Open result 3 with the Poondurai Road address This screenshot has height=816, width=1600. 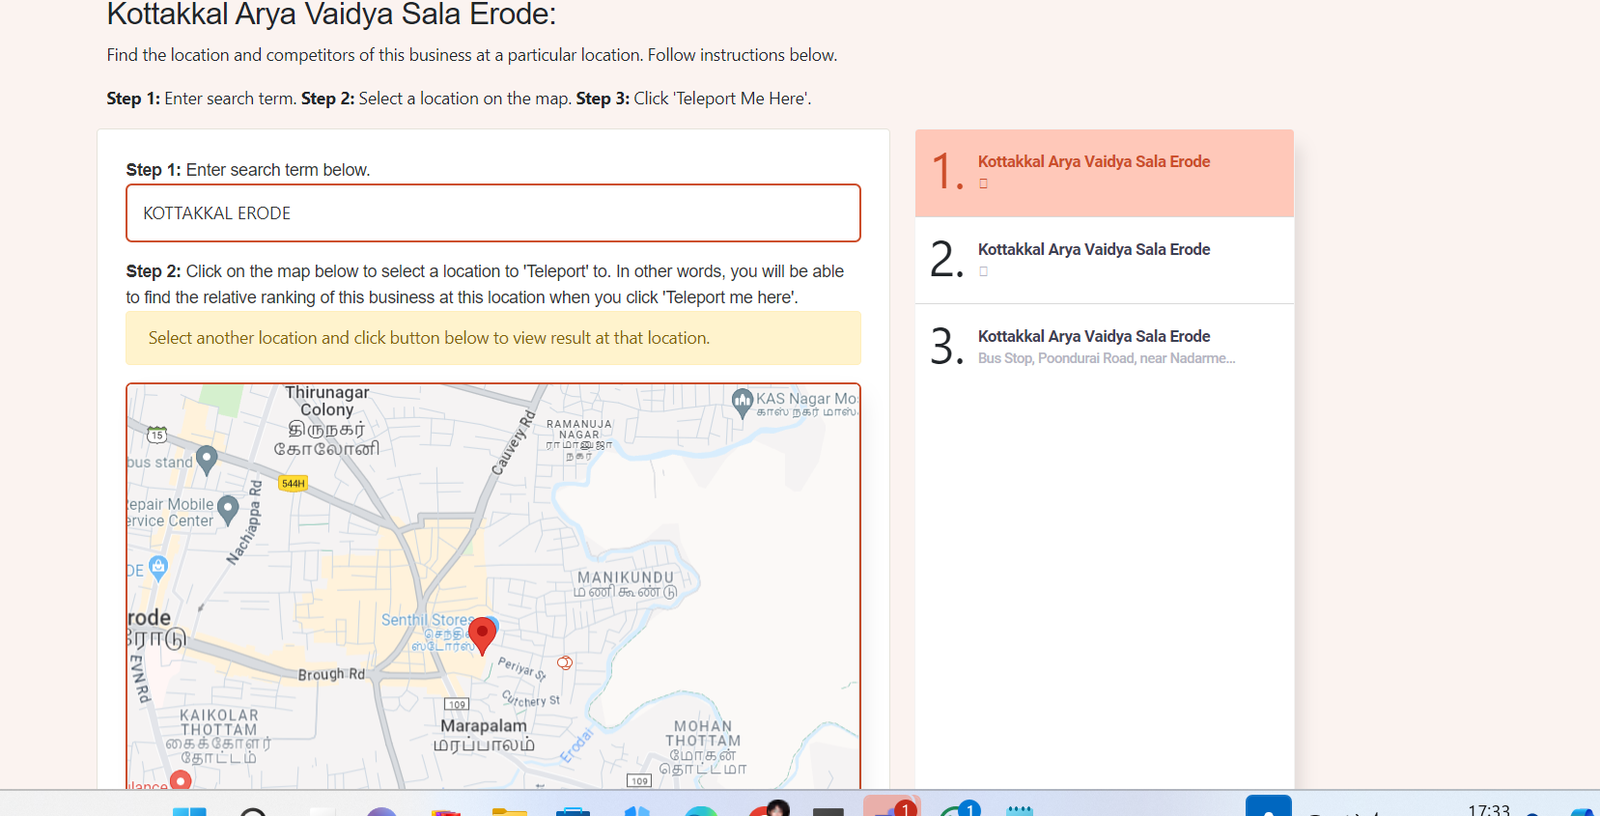pyautogui.click(x=1104, y=347)
